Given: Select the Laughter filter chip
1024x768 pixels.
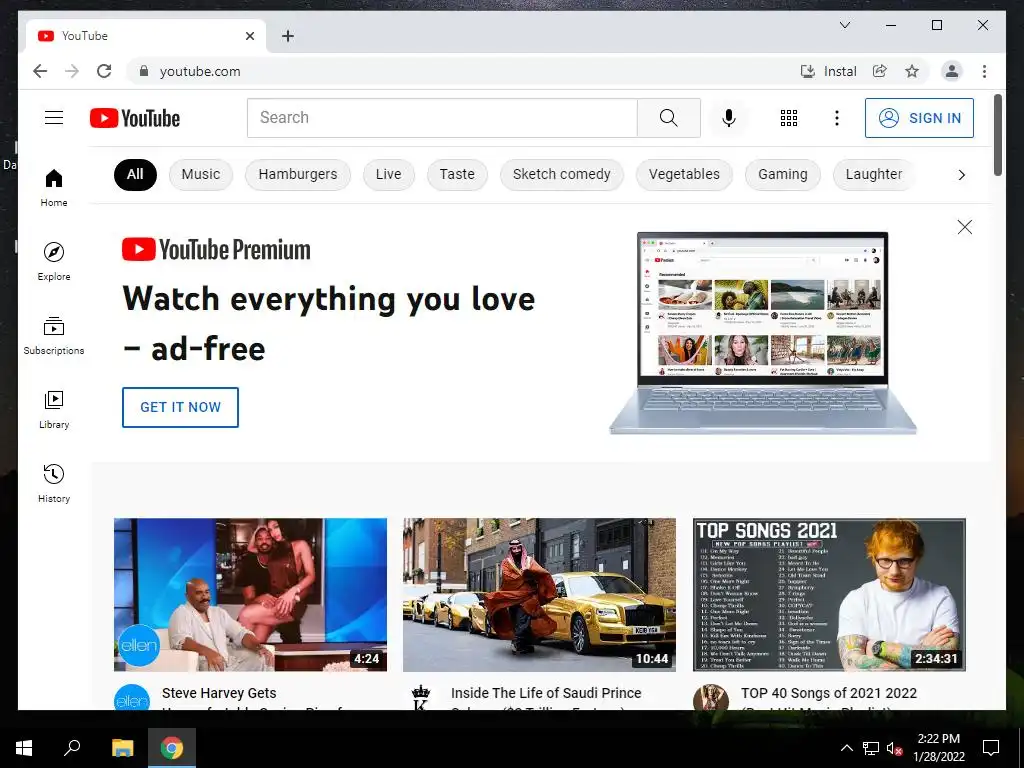Looking at the screenshot, I should pos(874,174).
